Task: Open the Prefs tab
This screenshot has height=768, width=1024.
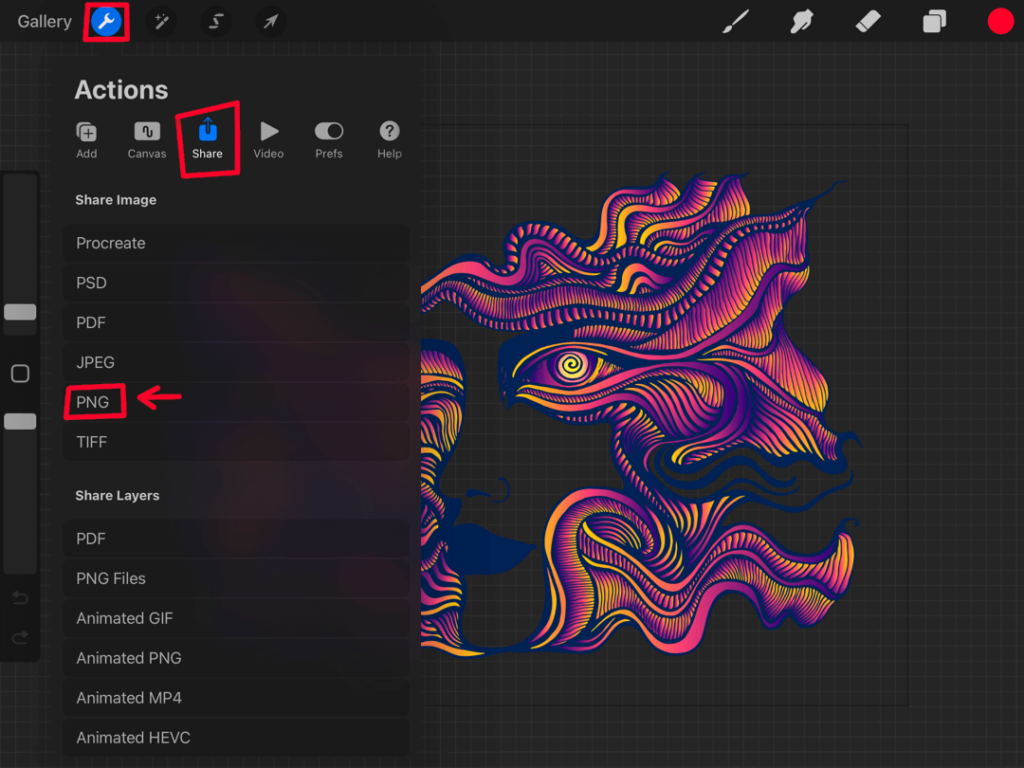Action: pyautogui.click(x=329, y=138)
